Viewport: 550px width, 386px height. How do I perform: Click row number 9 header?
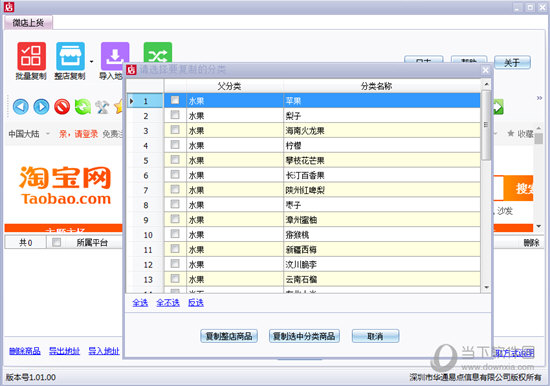tap(145, 220)
